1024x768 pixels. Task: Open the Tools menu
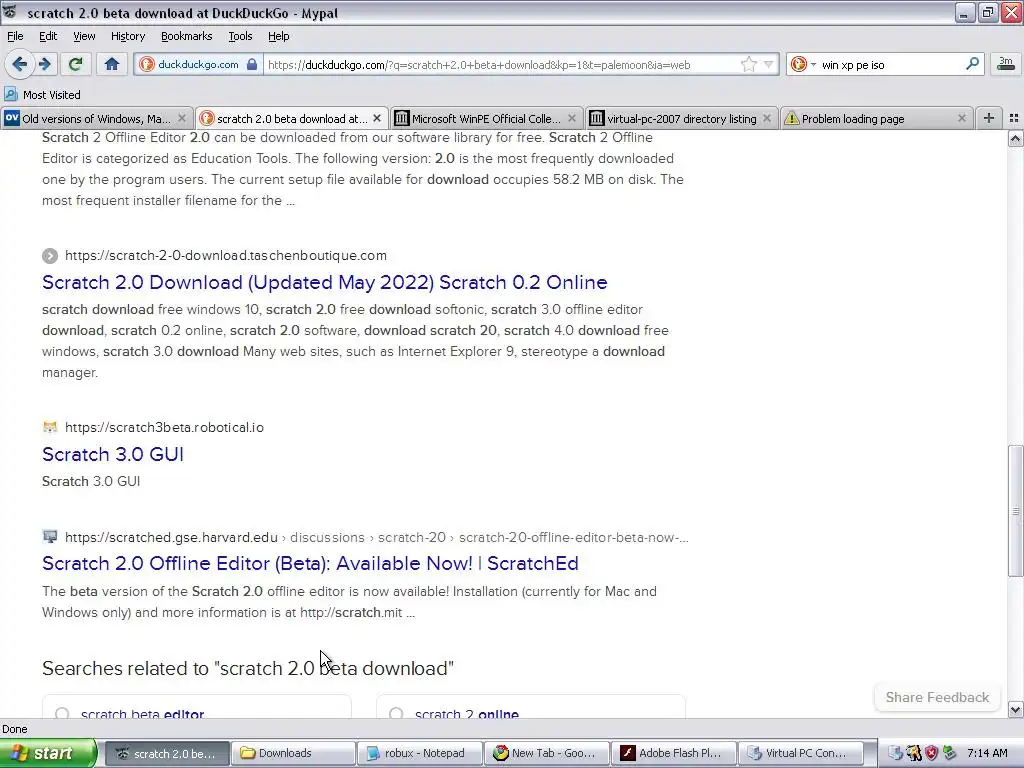click(240, 36)
